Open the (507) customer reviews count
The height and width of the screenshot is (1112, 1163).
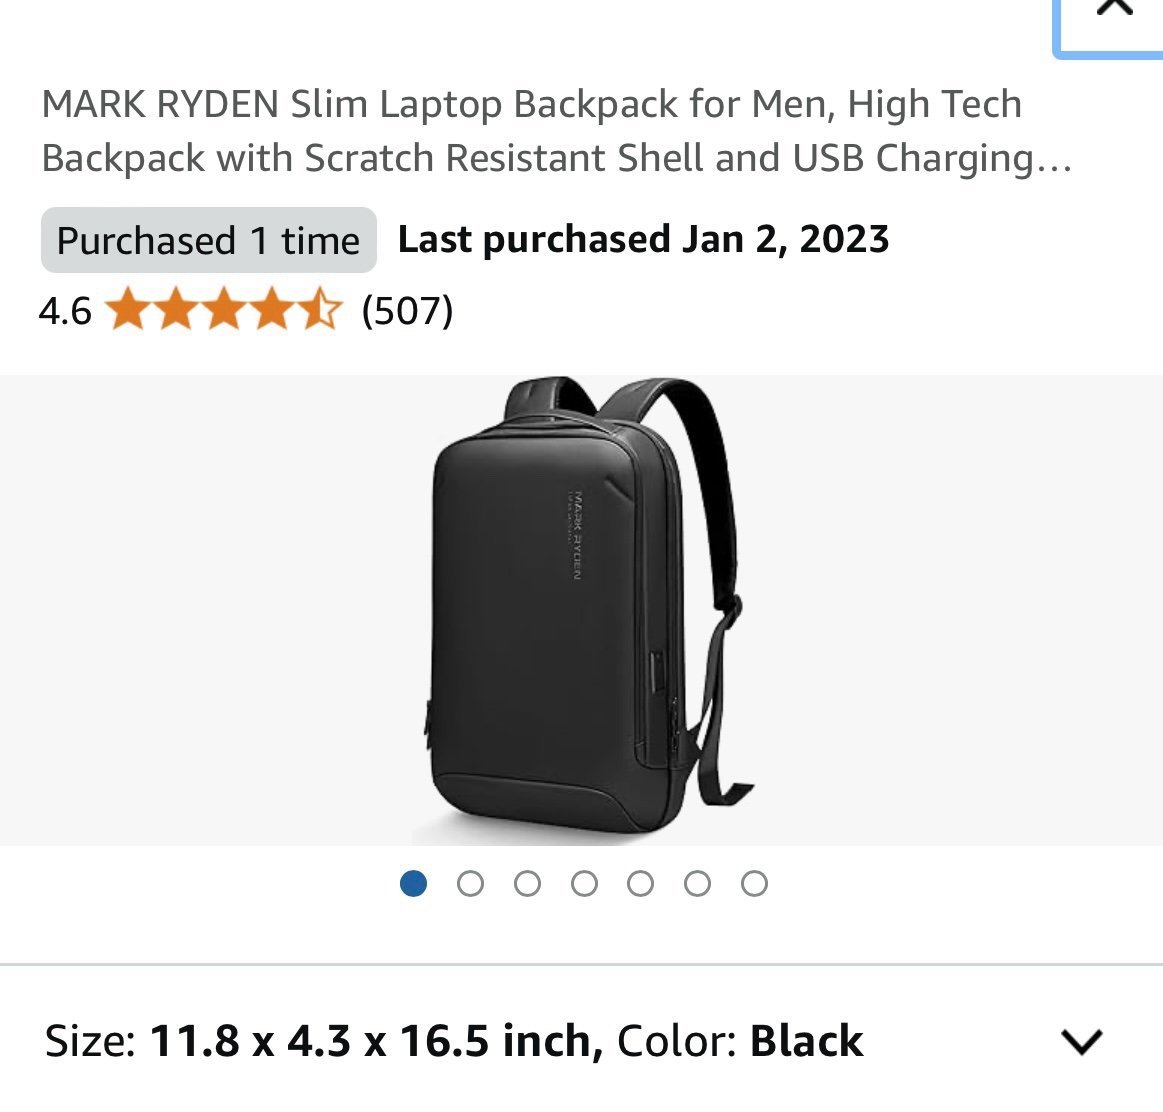click(x=407, y=310)
